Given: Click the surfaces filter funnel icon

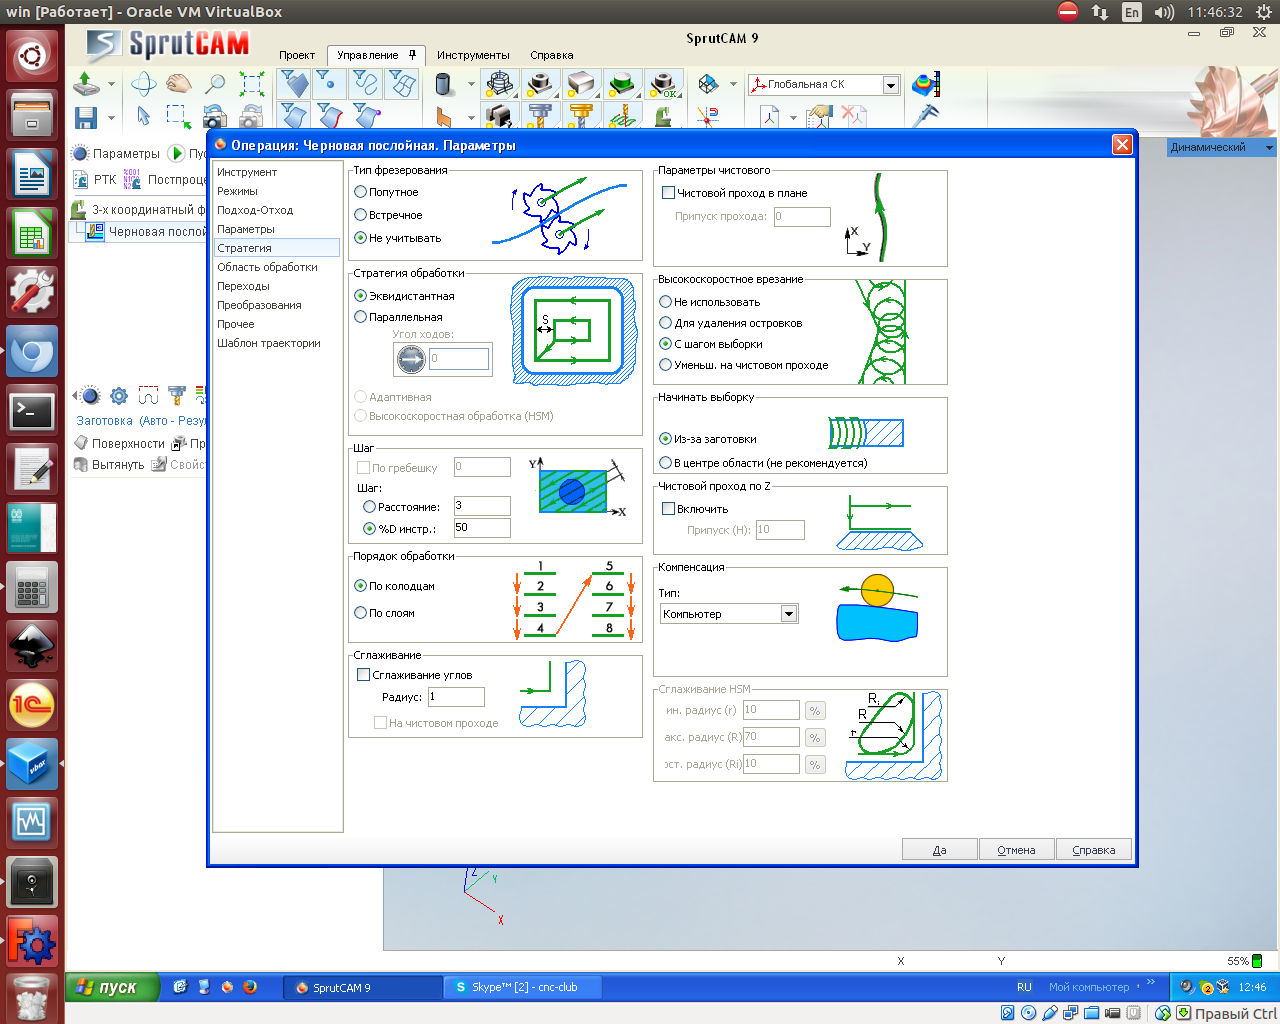Looking at the screenshot, I should [293, 84].
